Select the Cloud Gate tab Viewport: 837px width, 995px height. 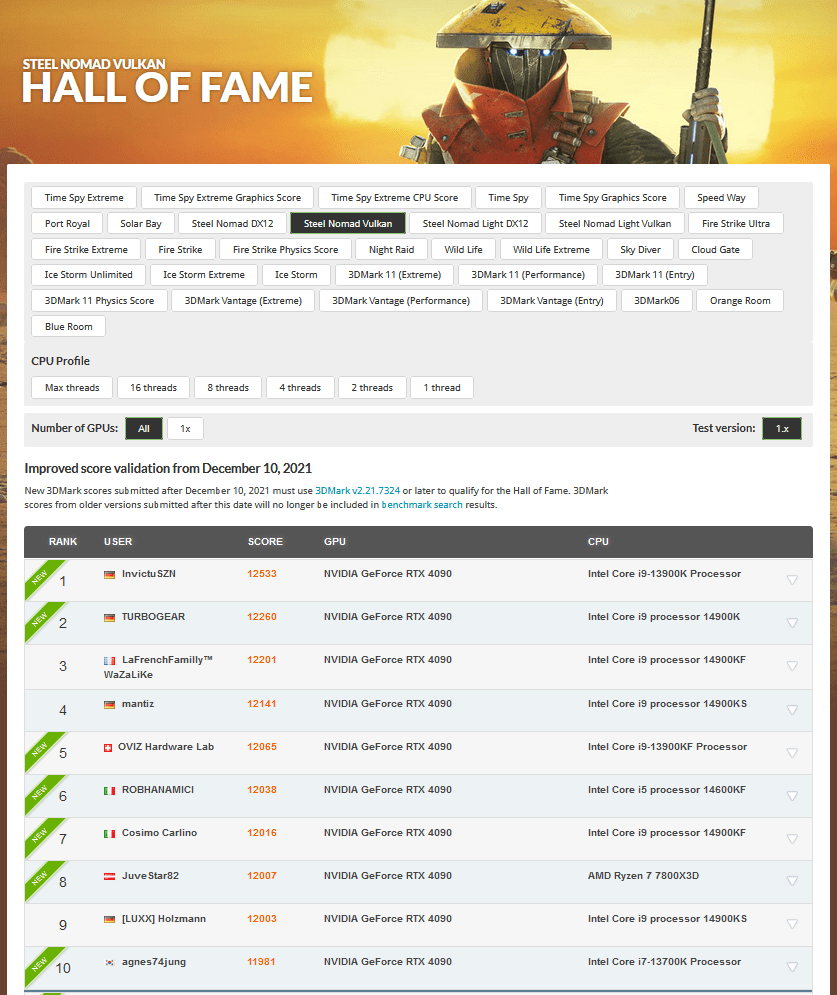[715, 250]
